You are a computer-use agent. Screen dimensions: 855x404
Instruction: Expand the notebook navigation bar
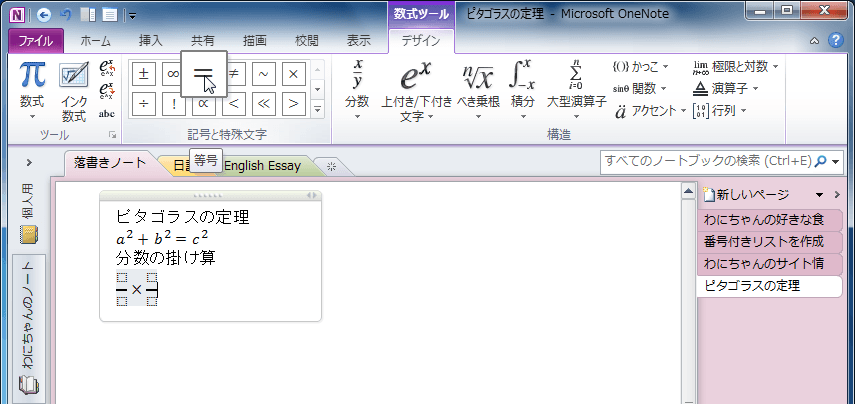coord(29,162)
